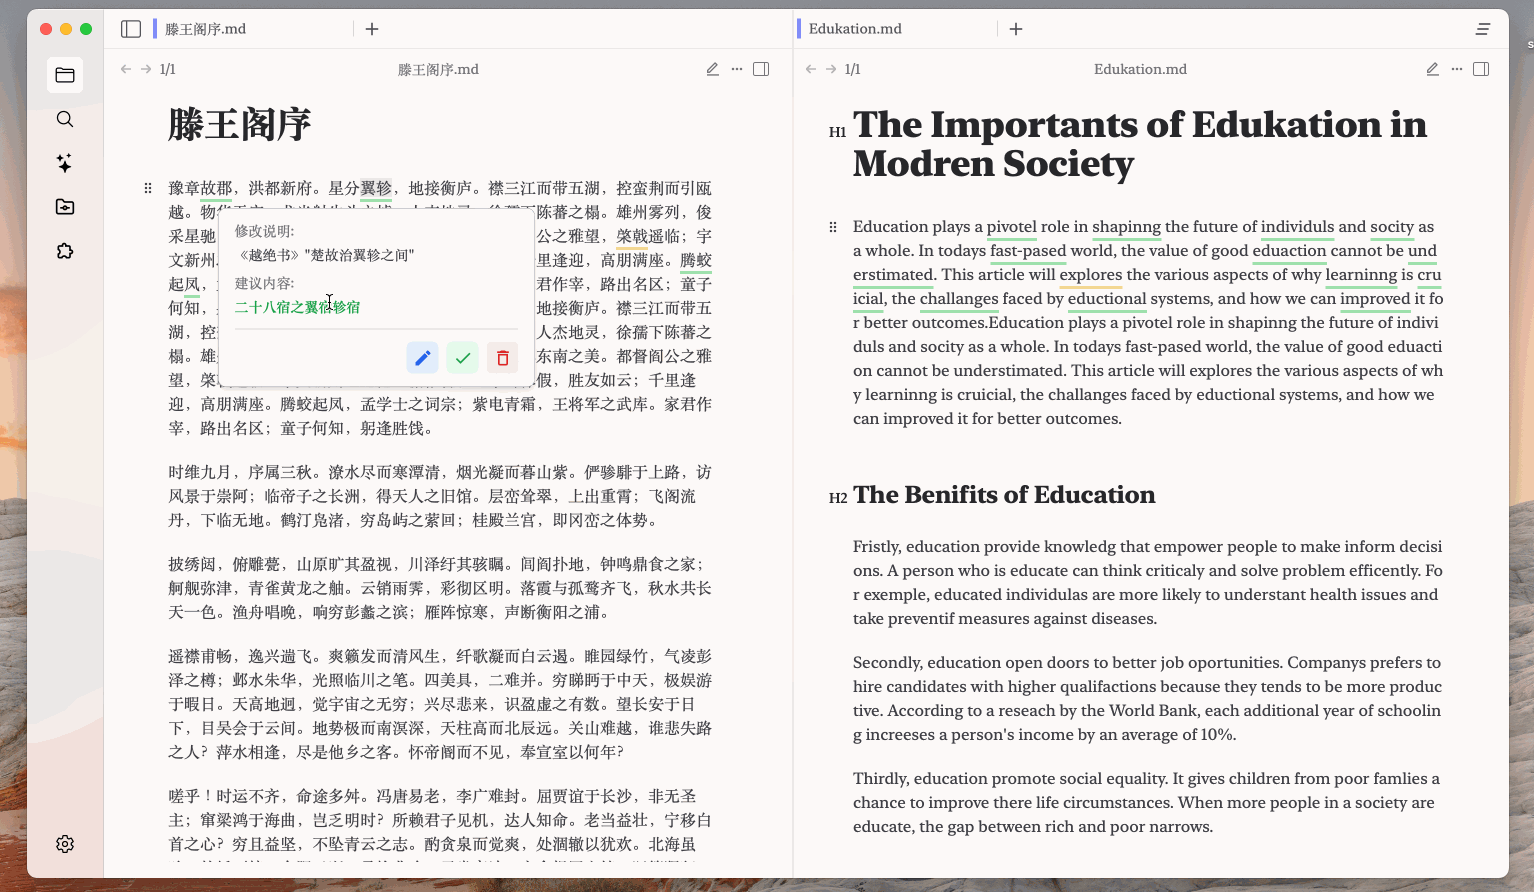Screen dimensions: 1534x892
Task: Click the drag handle beside Education plays paragraph
Action: click(833, 227)
